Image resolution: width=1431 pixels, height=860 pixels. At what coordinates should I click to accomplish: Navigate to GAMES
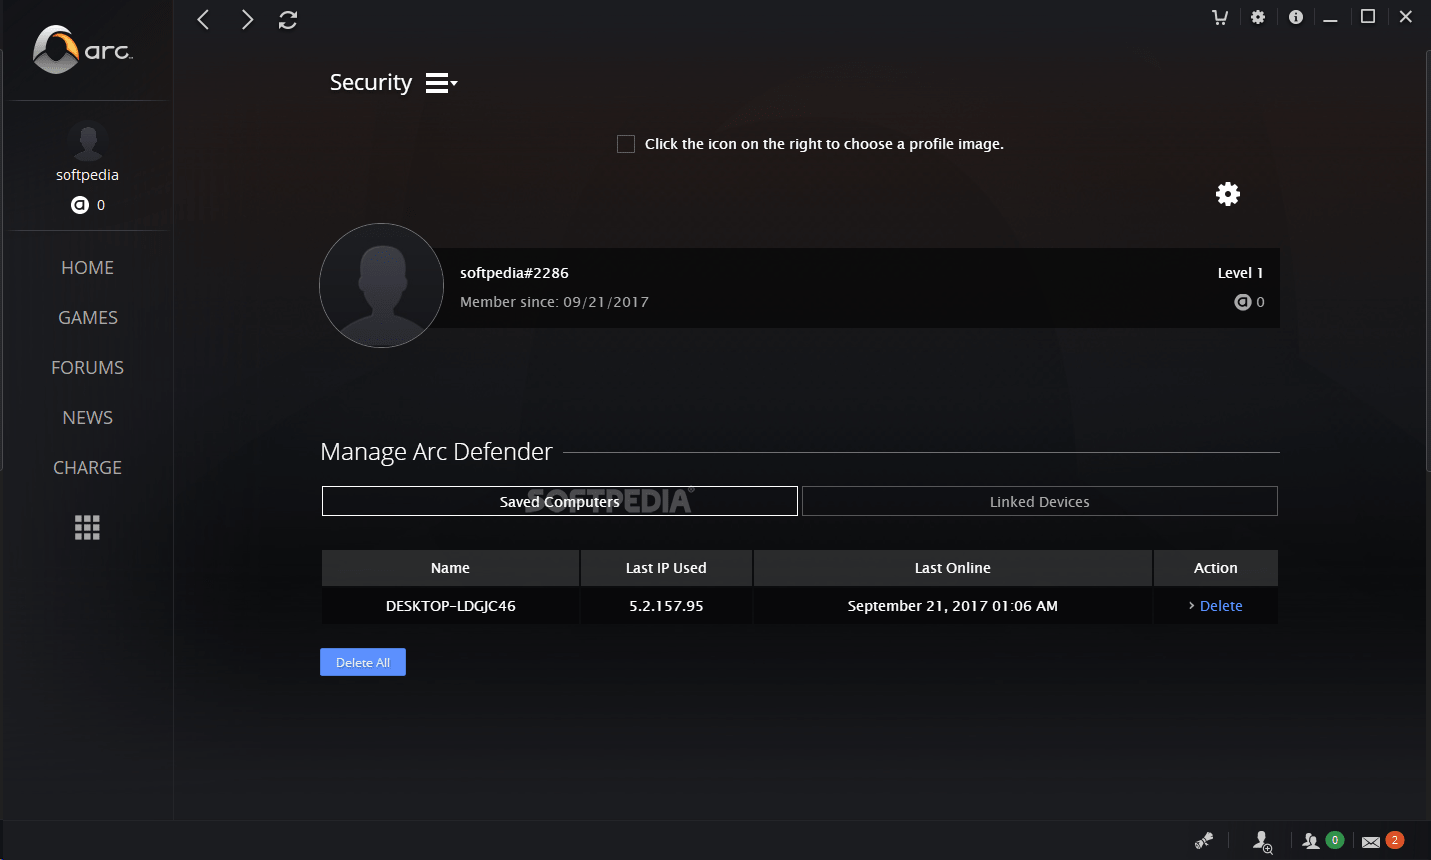point(87,318)
